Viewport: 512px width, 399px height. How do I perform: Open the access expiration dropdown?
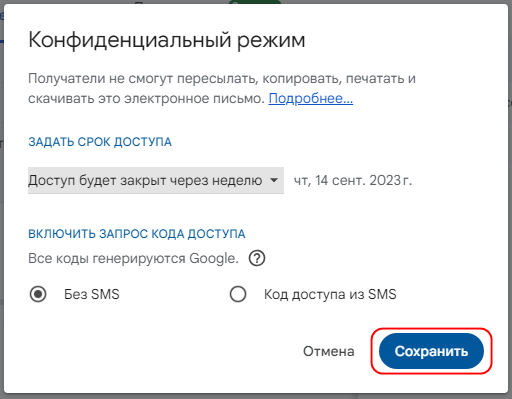pyautogui.click(x=156, y=180)
